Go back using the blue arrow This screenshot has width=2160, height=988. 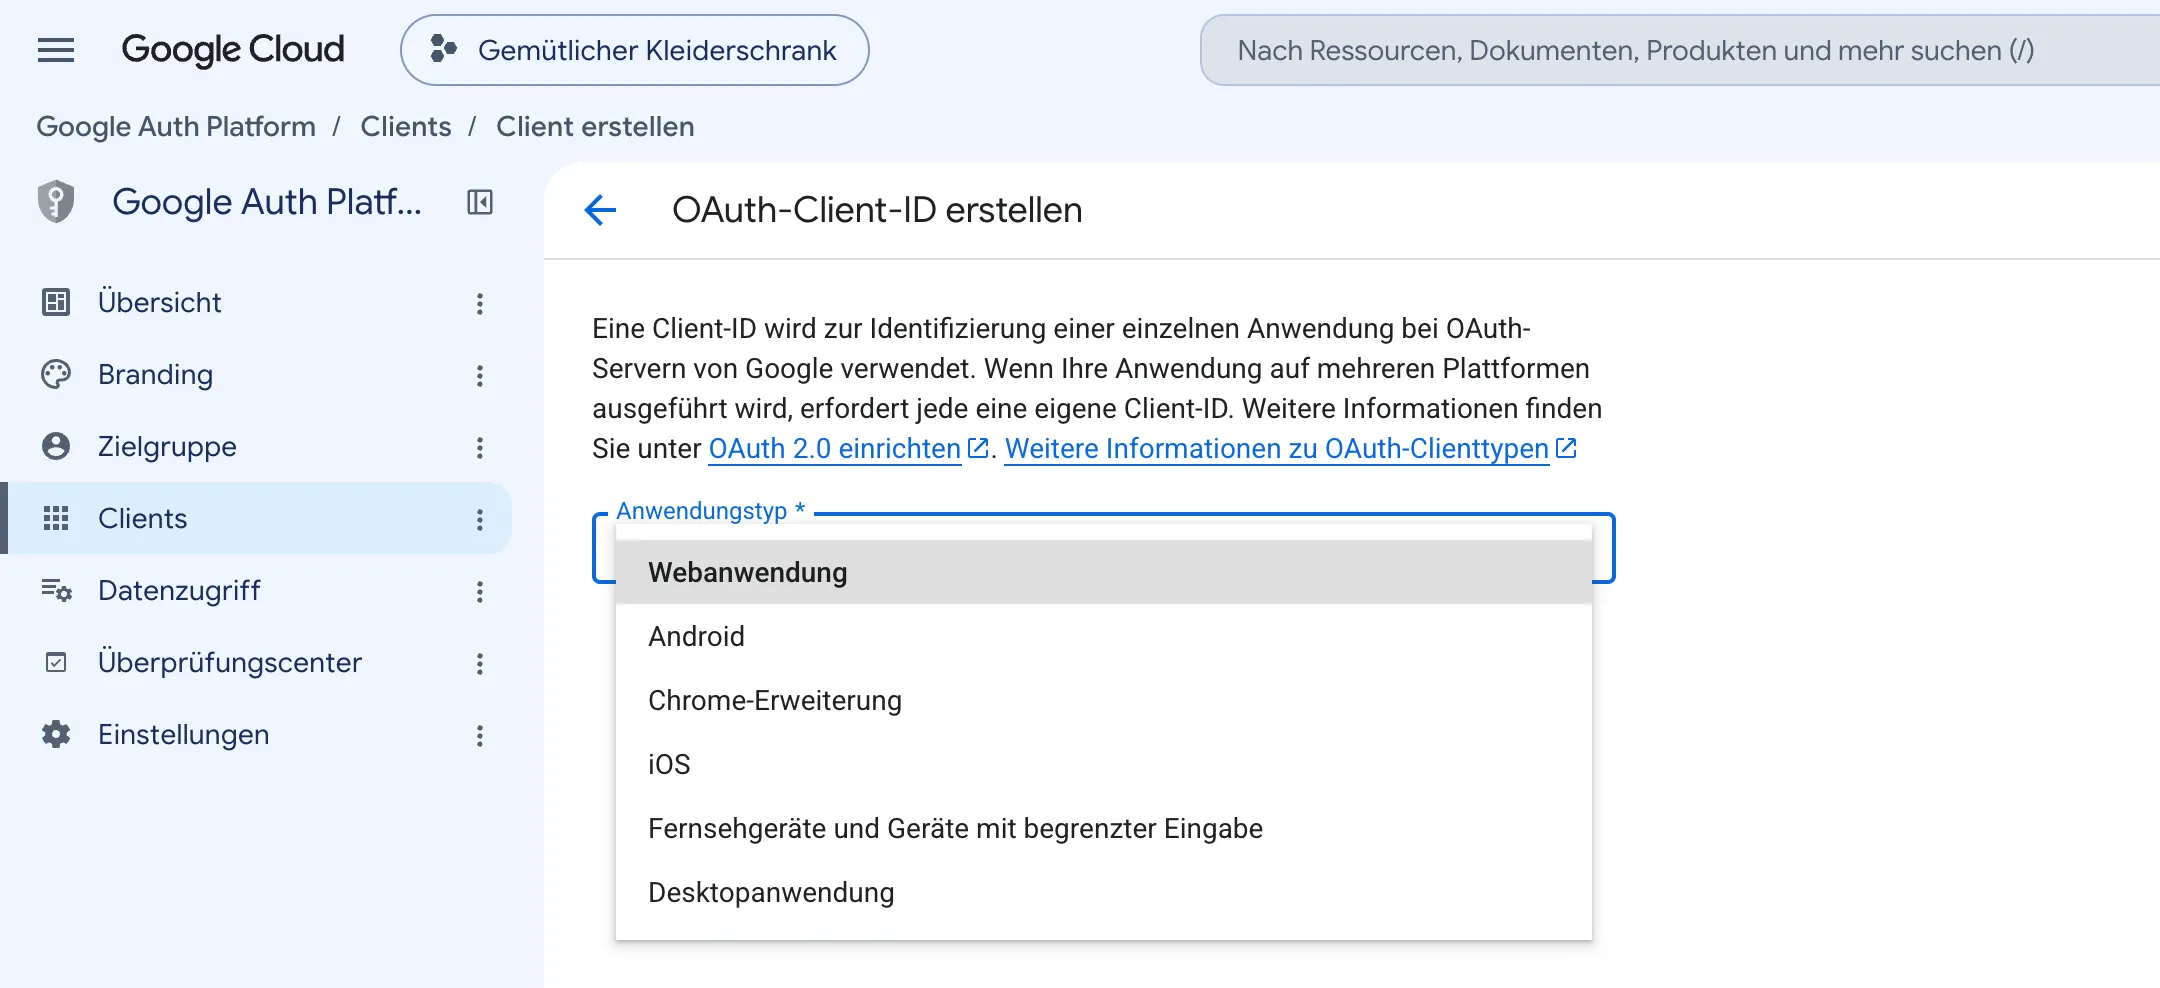point(600,210)
